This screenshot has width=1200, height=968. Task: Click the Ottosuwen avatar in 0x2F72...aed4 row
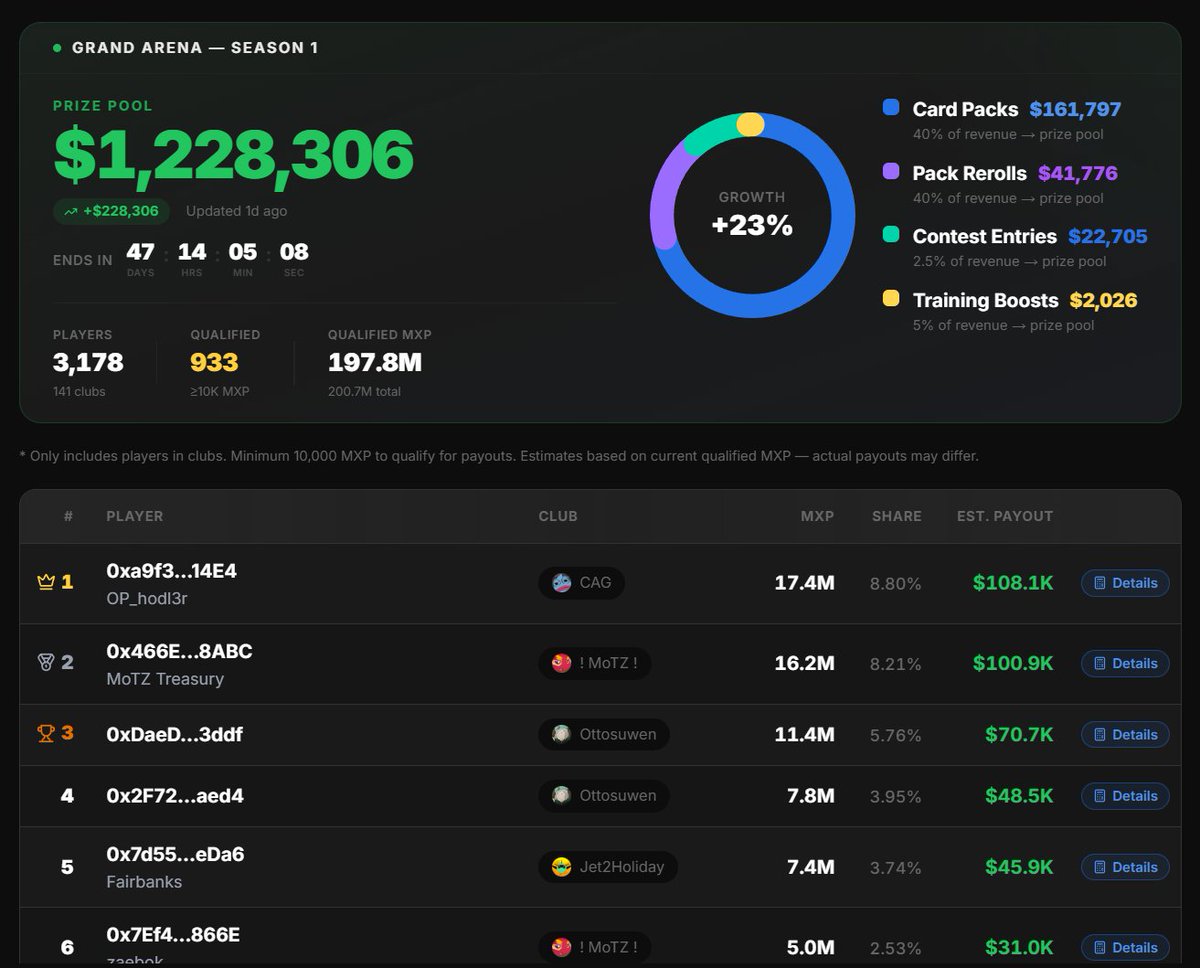[x=561, y=796]
